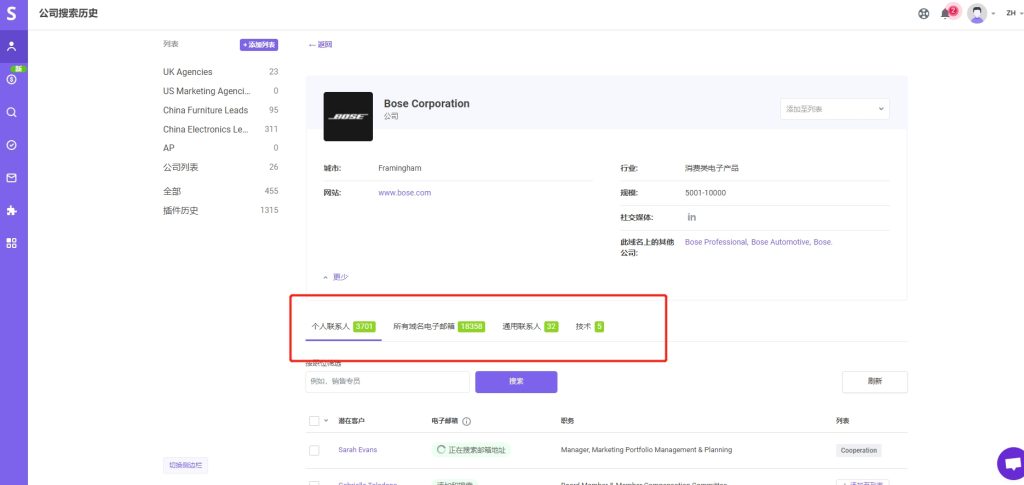Image resolution: width=1024 pixels, height=485 pixels.
Task: Open the prospects person icon in sidebar
Action: coord(11,46)
